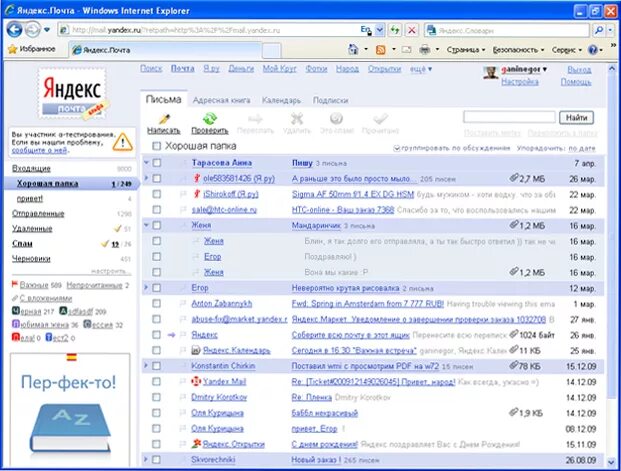Screen dimensions: 621x471
Task: Click the Это спам icon
Action: (x=336, y=118)
